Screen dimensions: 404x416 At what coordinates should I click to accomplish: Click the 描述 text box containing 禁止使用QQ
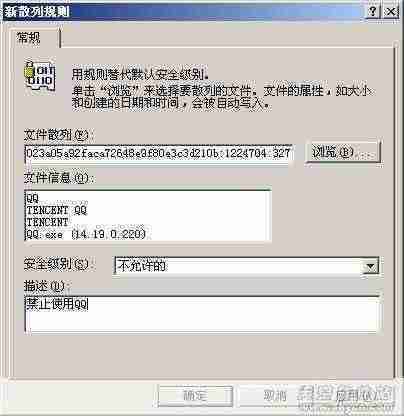[202, 315]
